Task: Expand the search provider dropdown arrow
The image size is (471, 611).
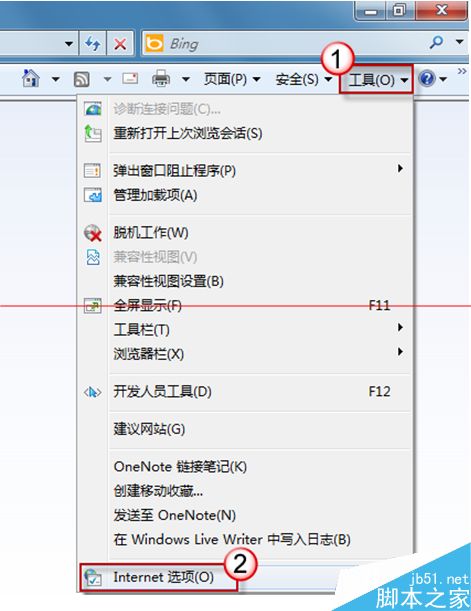Action: 460,41
